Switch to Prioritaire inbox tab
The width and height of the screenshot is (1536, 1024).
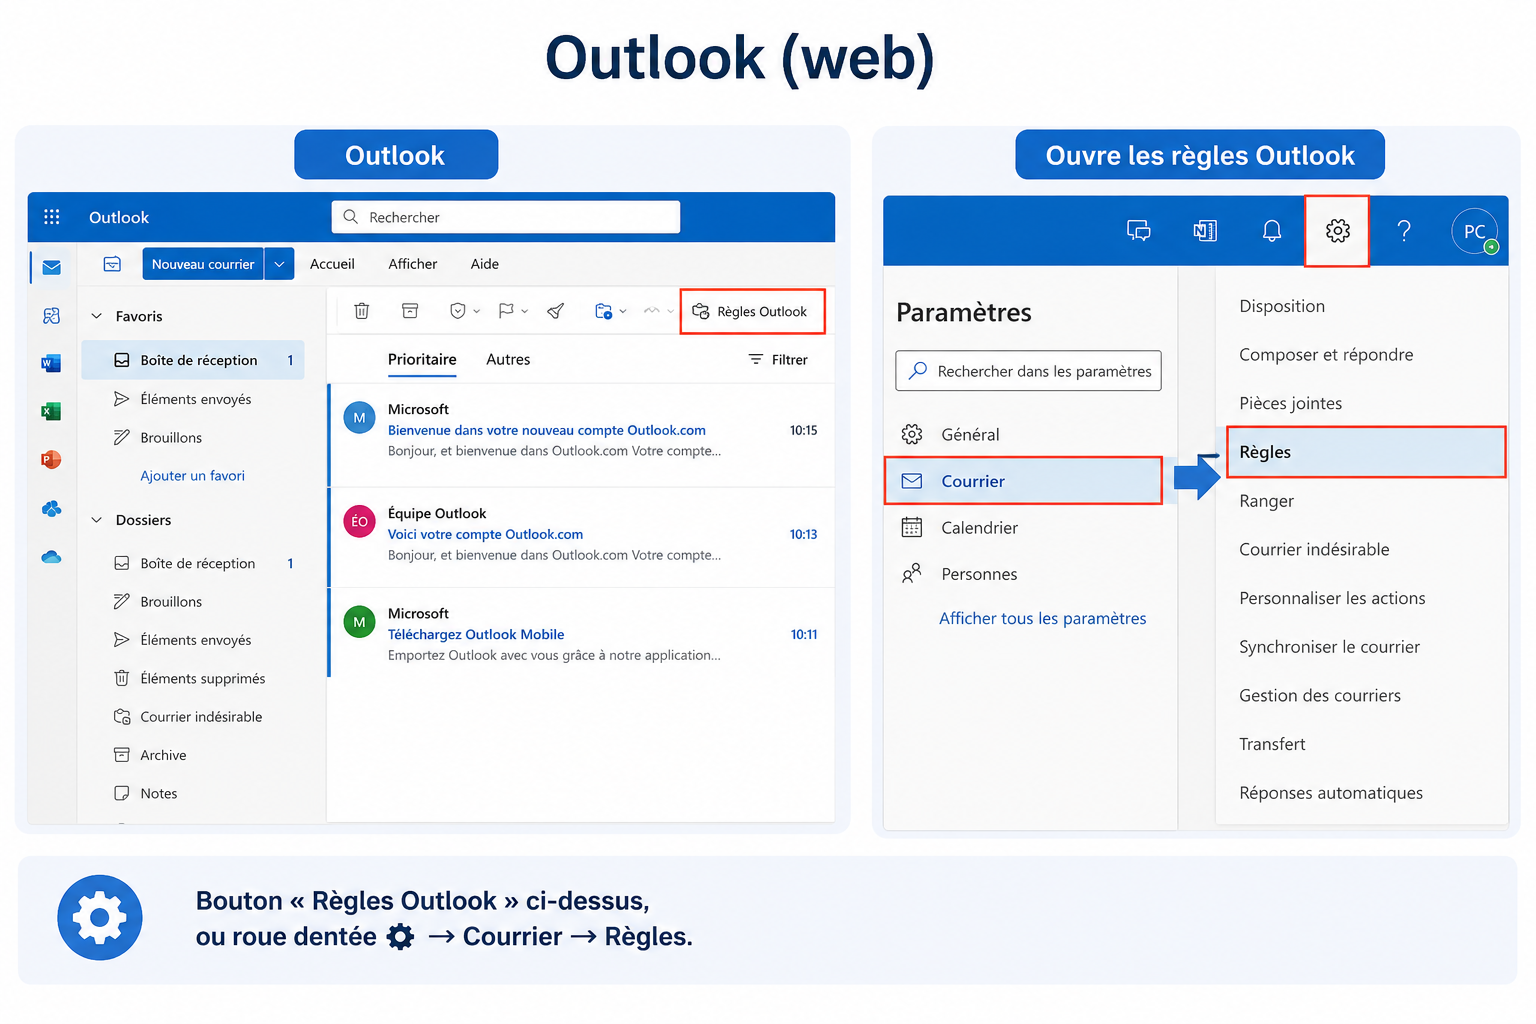422,360
